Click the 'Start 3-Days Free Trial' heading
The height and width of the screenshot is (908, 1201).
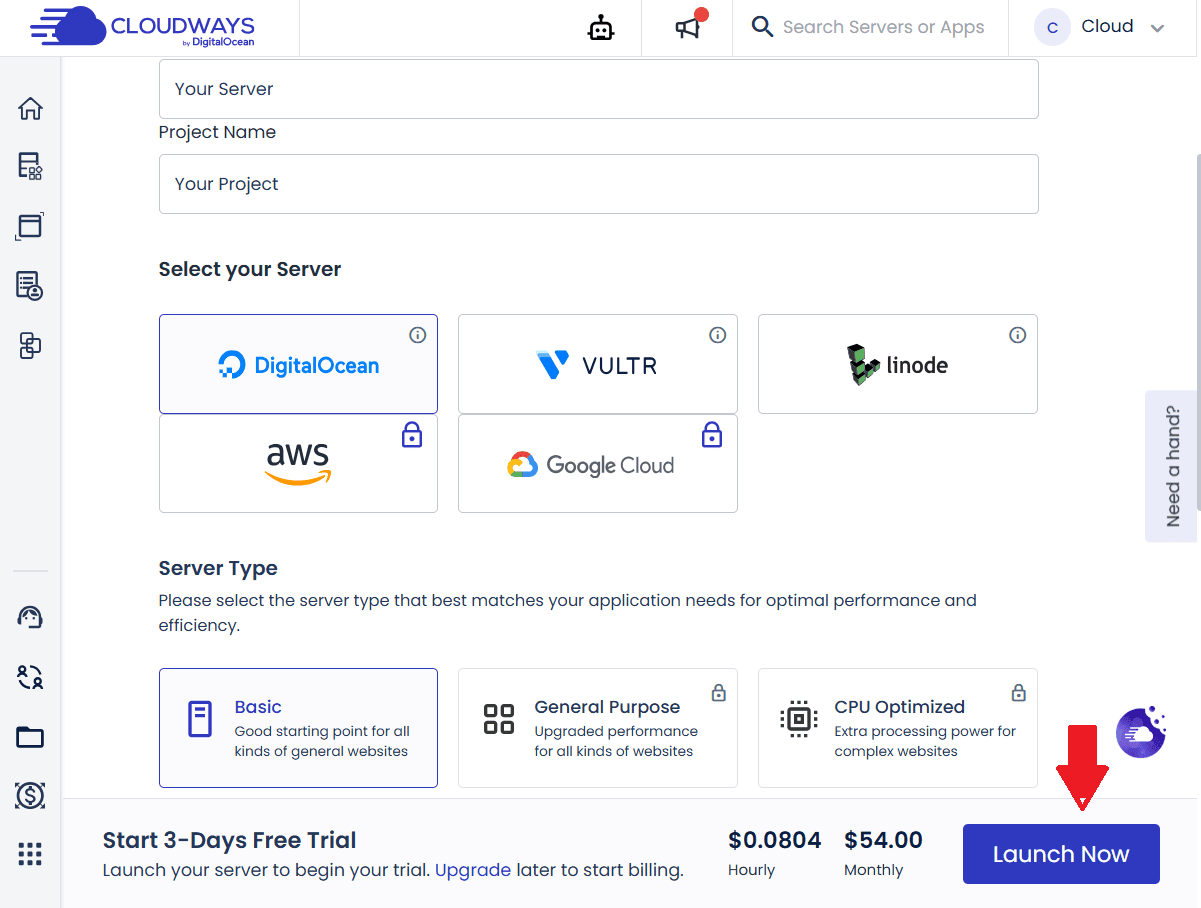[230, 840]
